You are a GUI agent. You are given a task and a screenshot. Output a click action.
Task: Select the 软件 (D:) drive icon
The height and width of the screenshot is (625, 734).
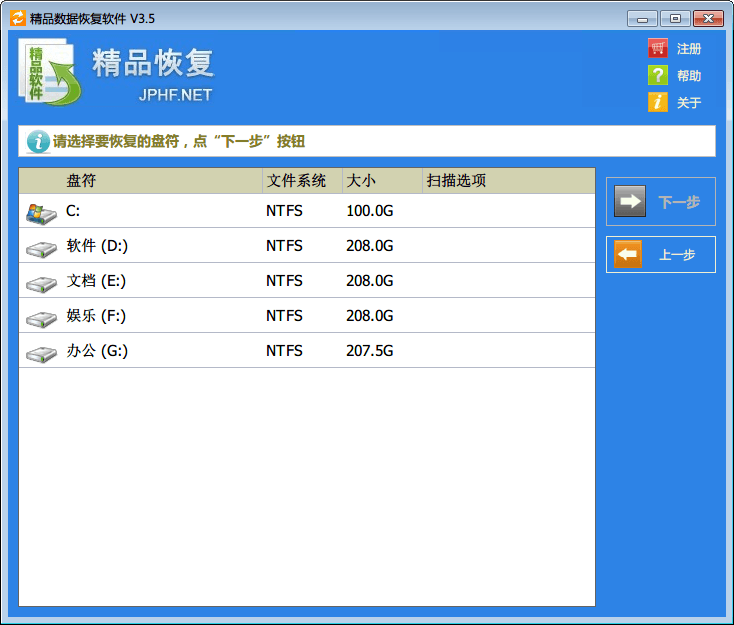pos(41,249)
